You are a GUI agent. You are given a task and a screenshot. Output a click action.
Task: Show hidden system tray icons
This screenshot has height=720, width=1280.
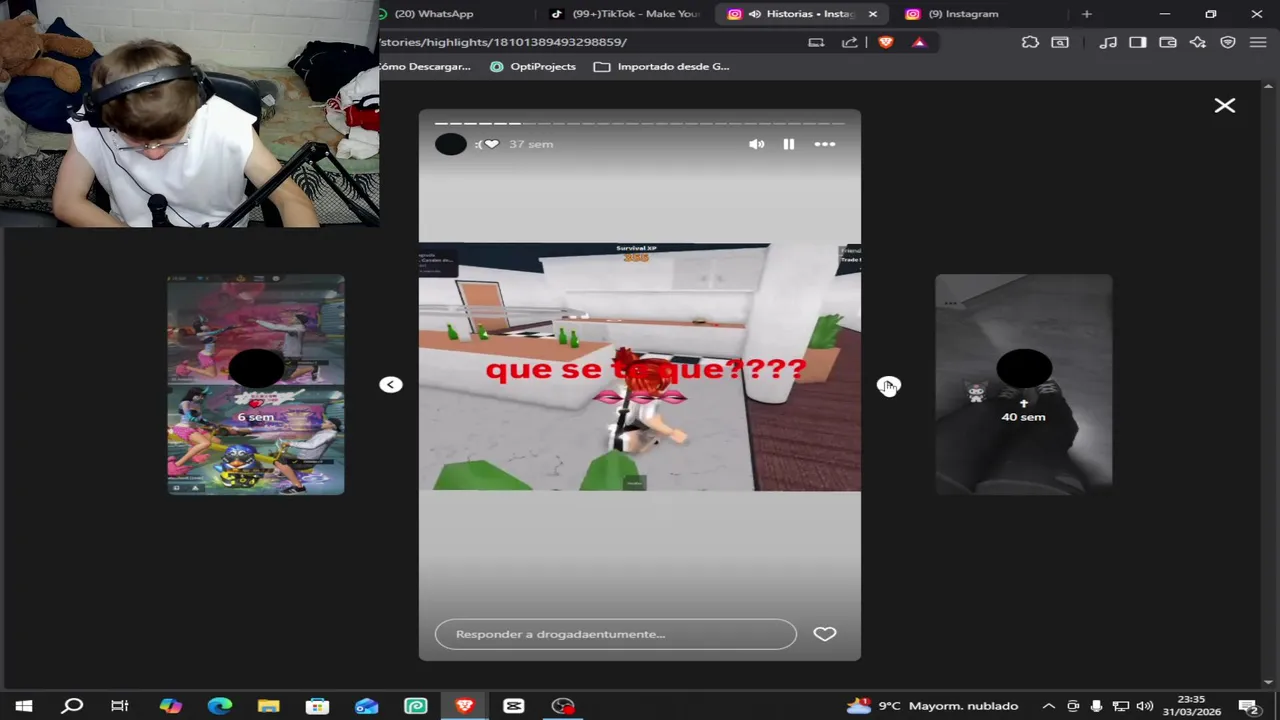pyautogui.click(x=1048, y=706)
